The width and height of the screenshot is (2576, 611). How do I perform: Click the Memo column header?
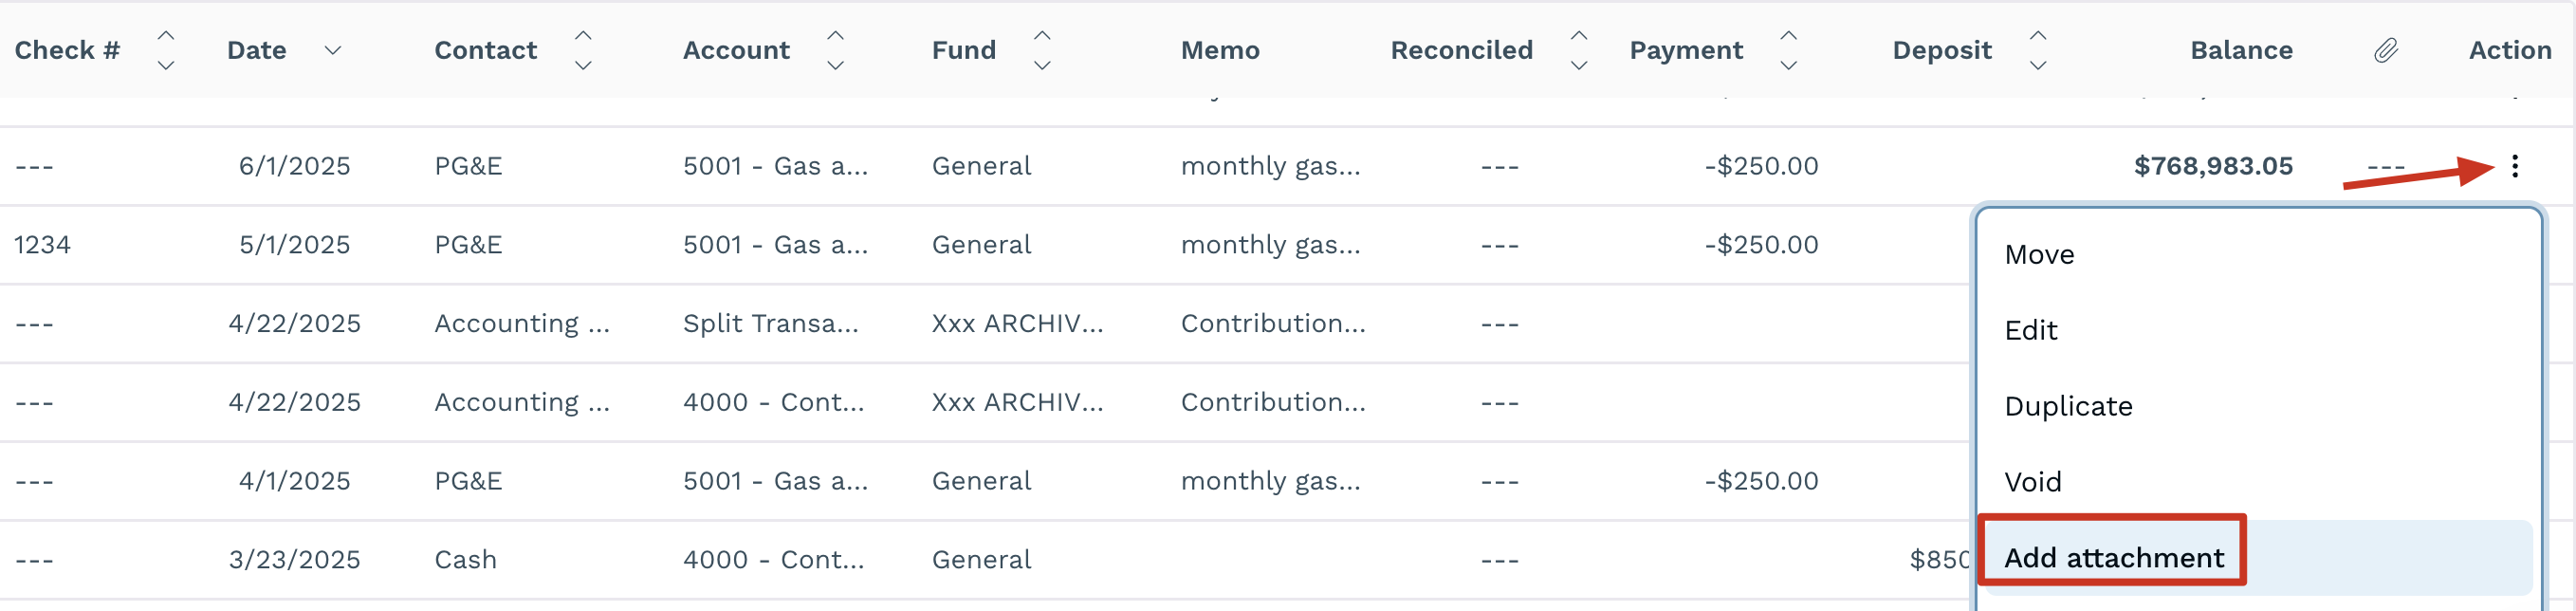(x=1219, y=50)
